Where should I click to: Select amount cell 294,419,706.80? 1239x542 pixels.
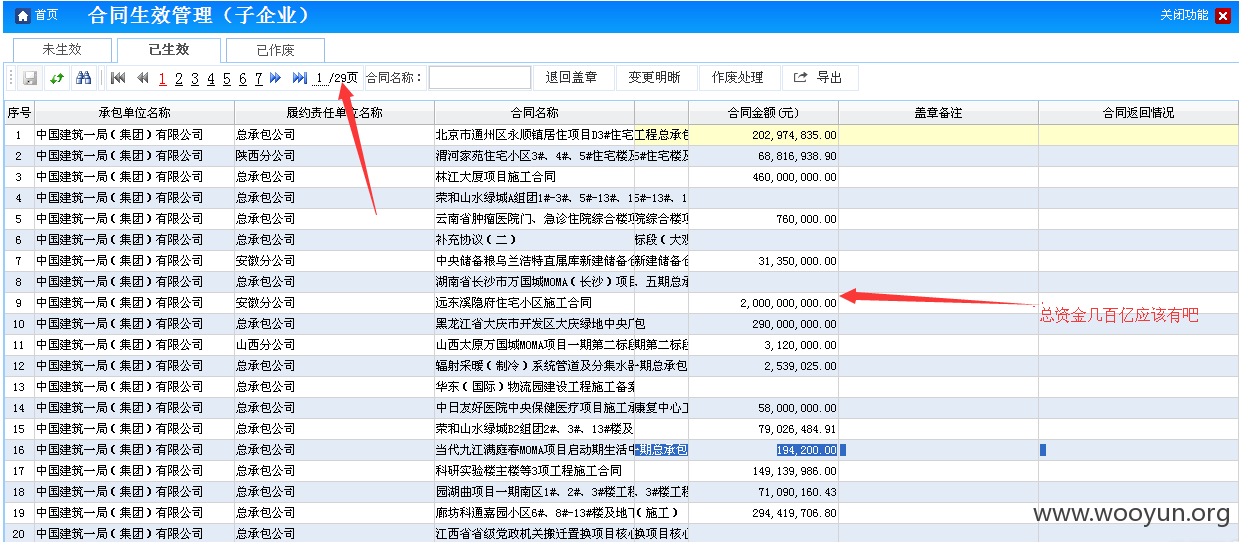point(764,512)
